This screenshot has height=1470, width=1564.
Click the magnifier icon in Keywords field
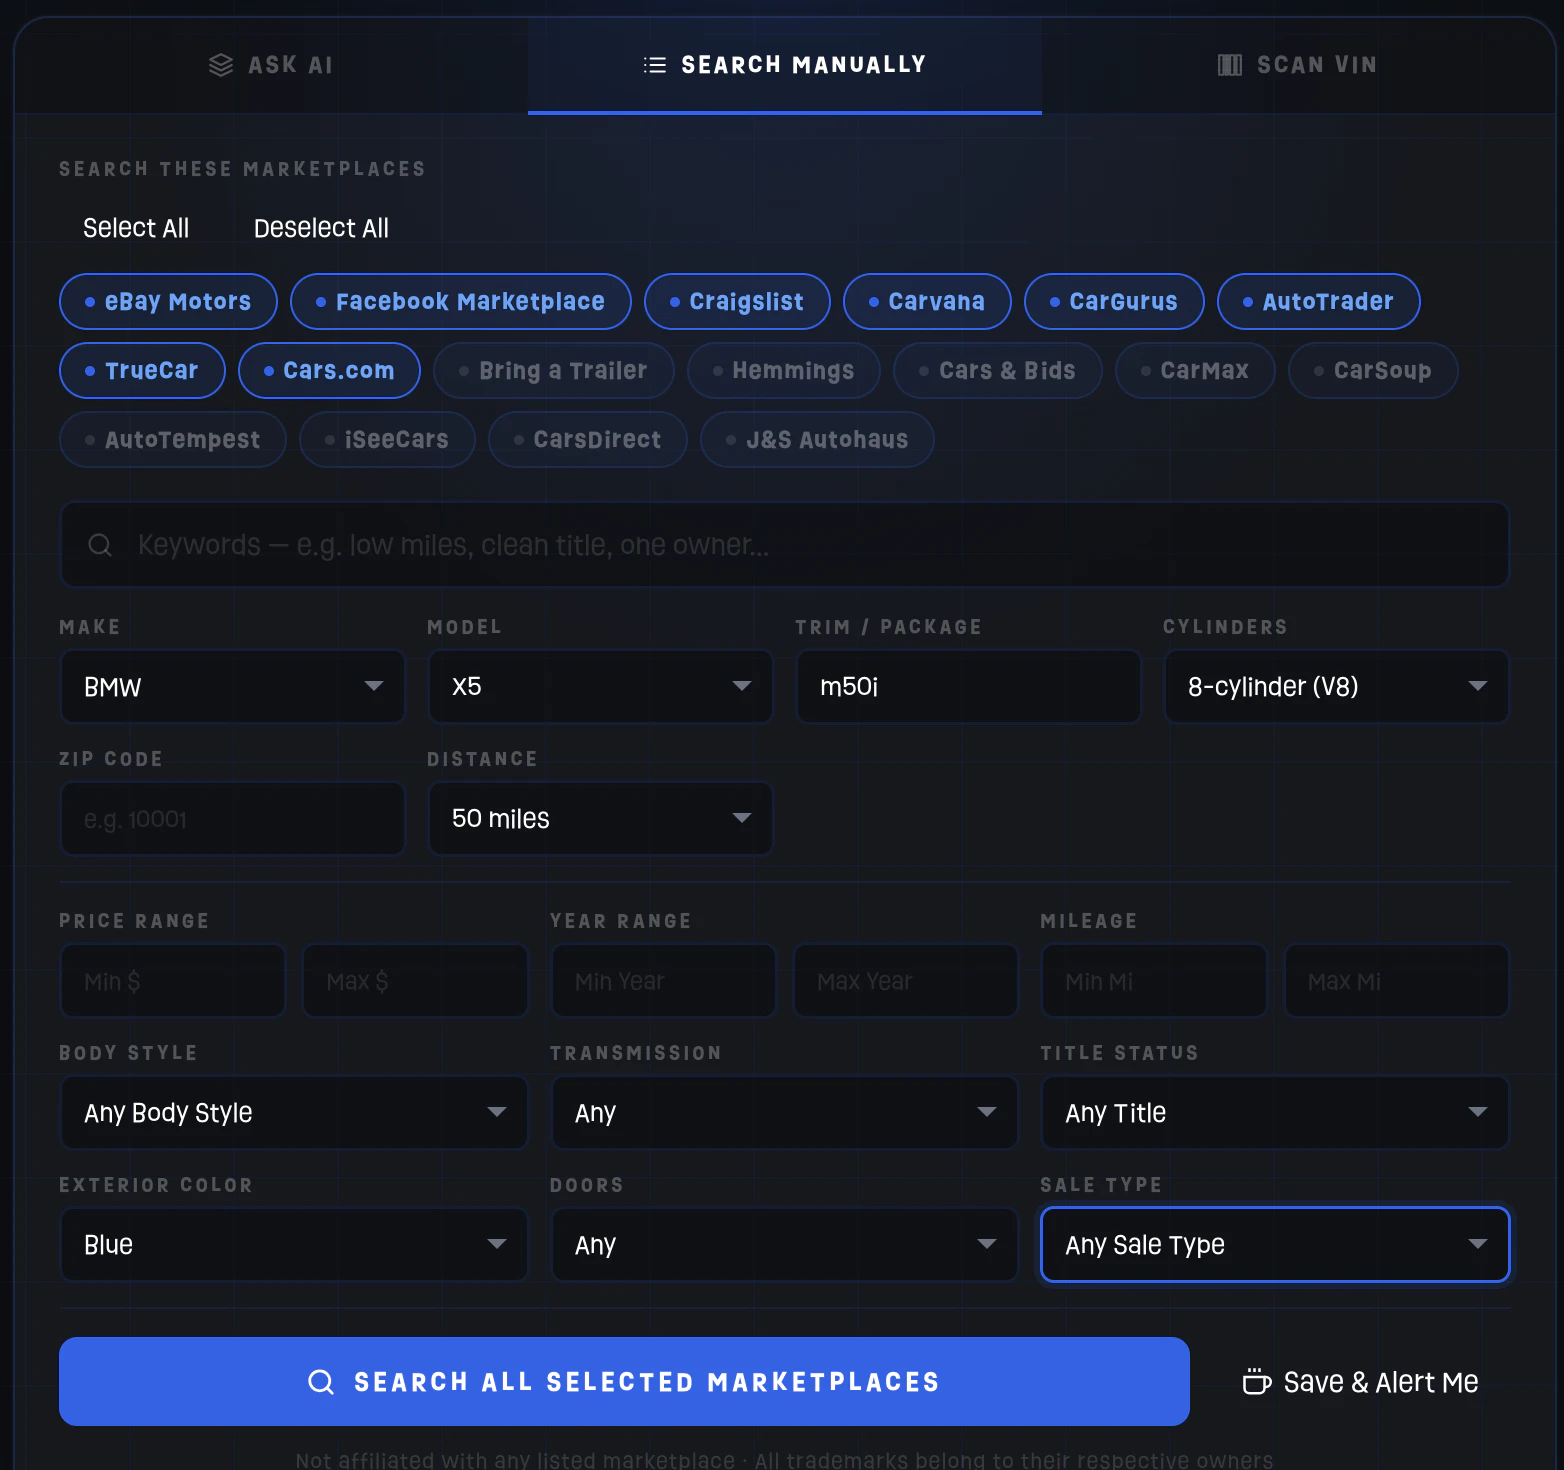100,545
